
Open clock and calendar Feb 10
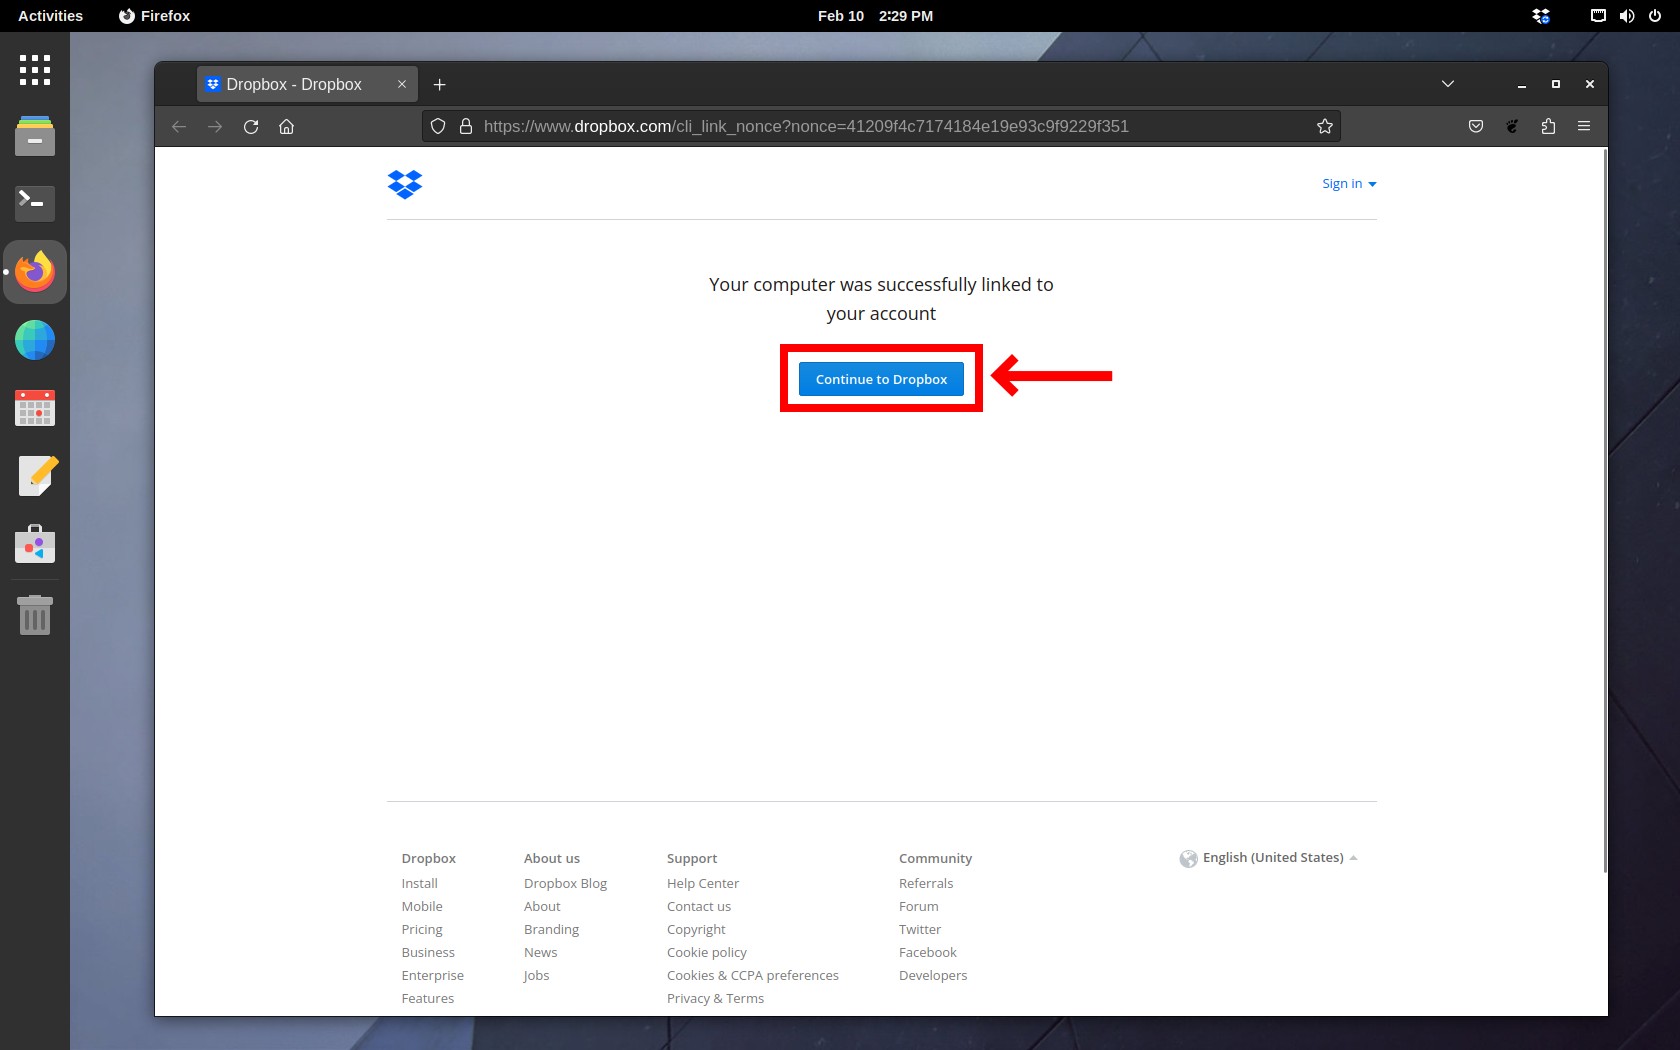coord(875,16)
